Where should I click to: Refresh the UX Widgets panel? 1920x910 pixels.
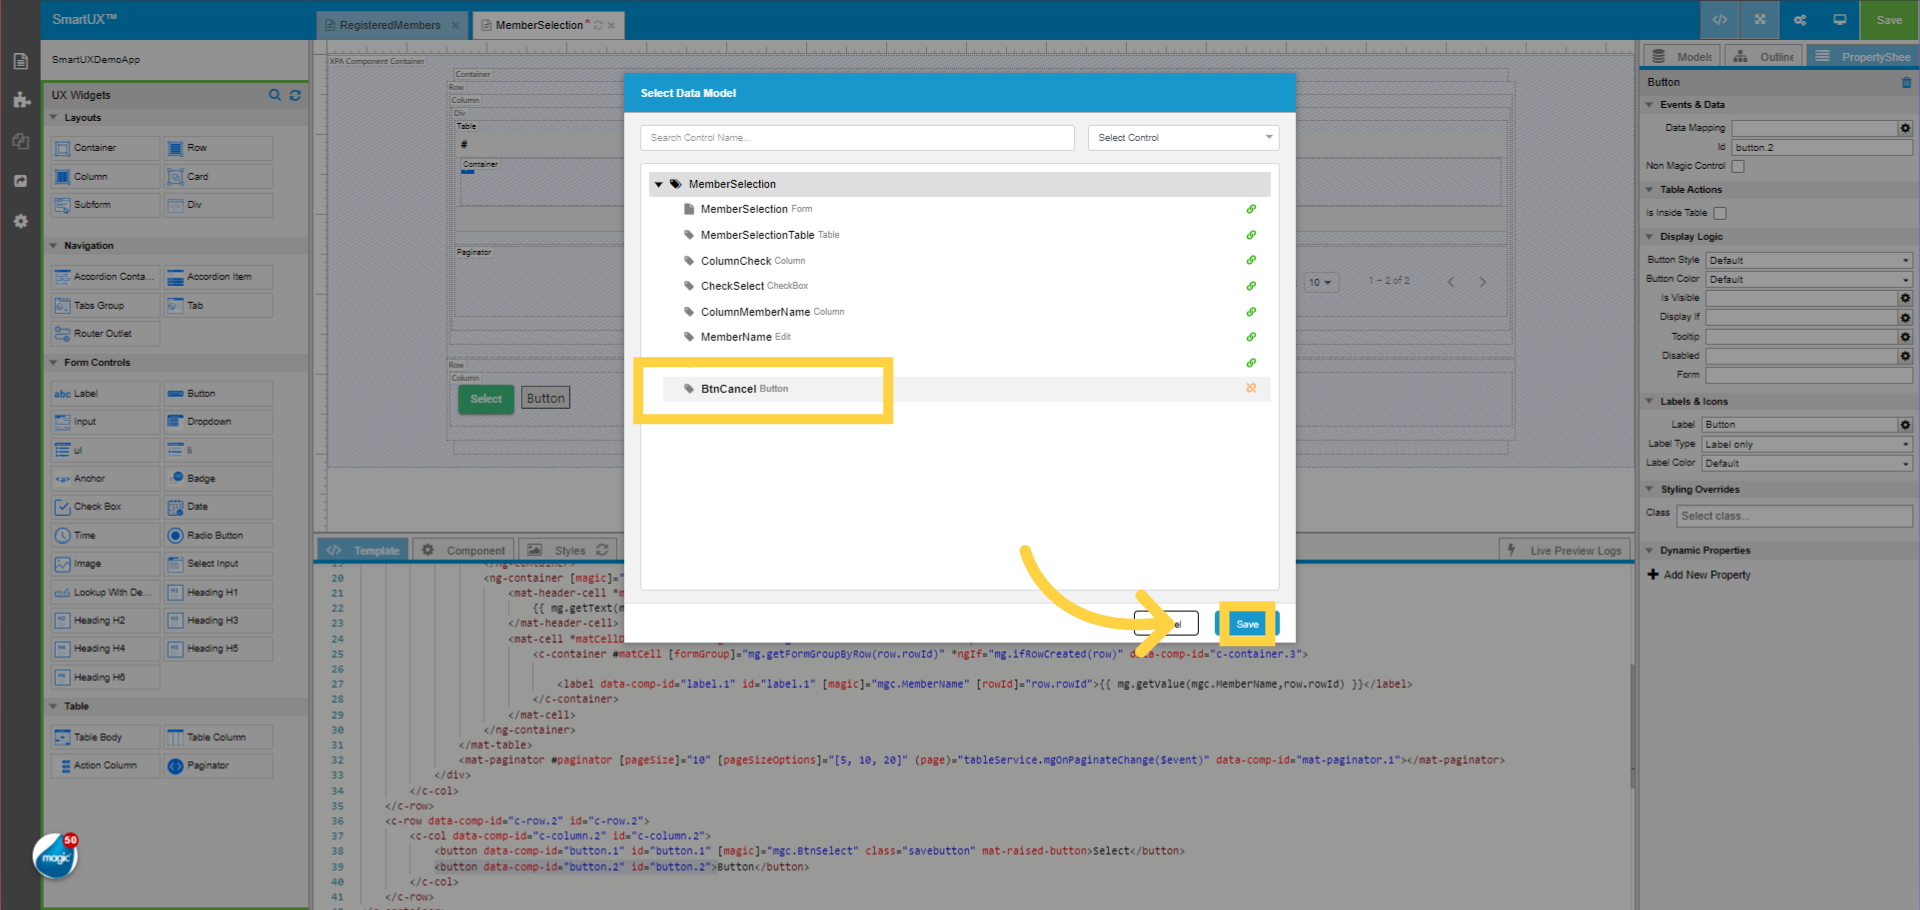point(295,95)
